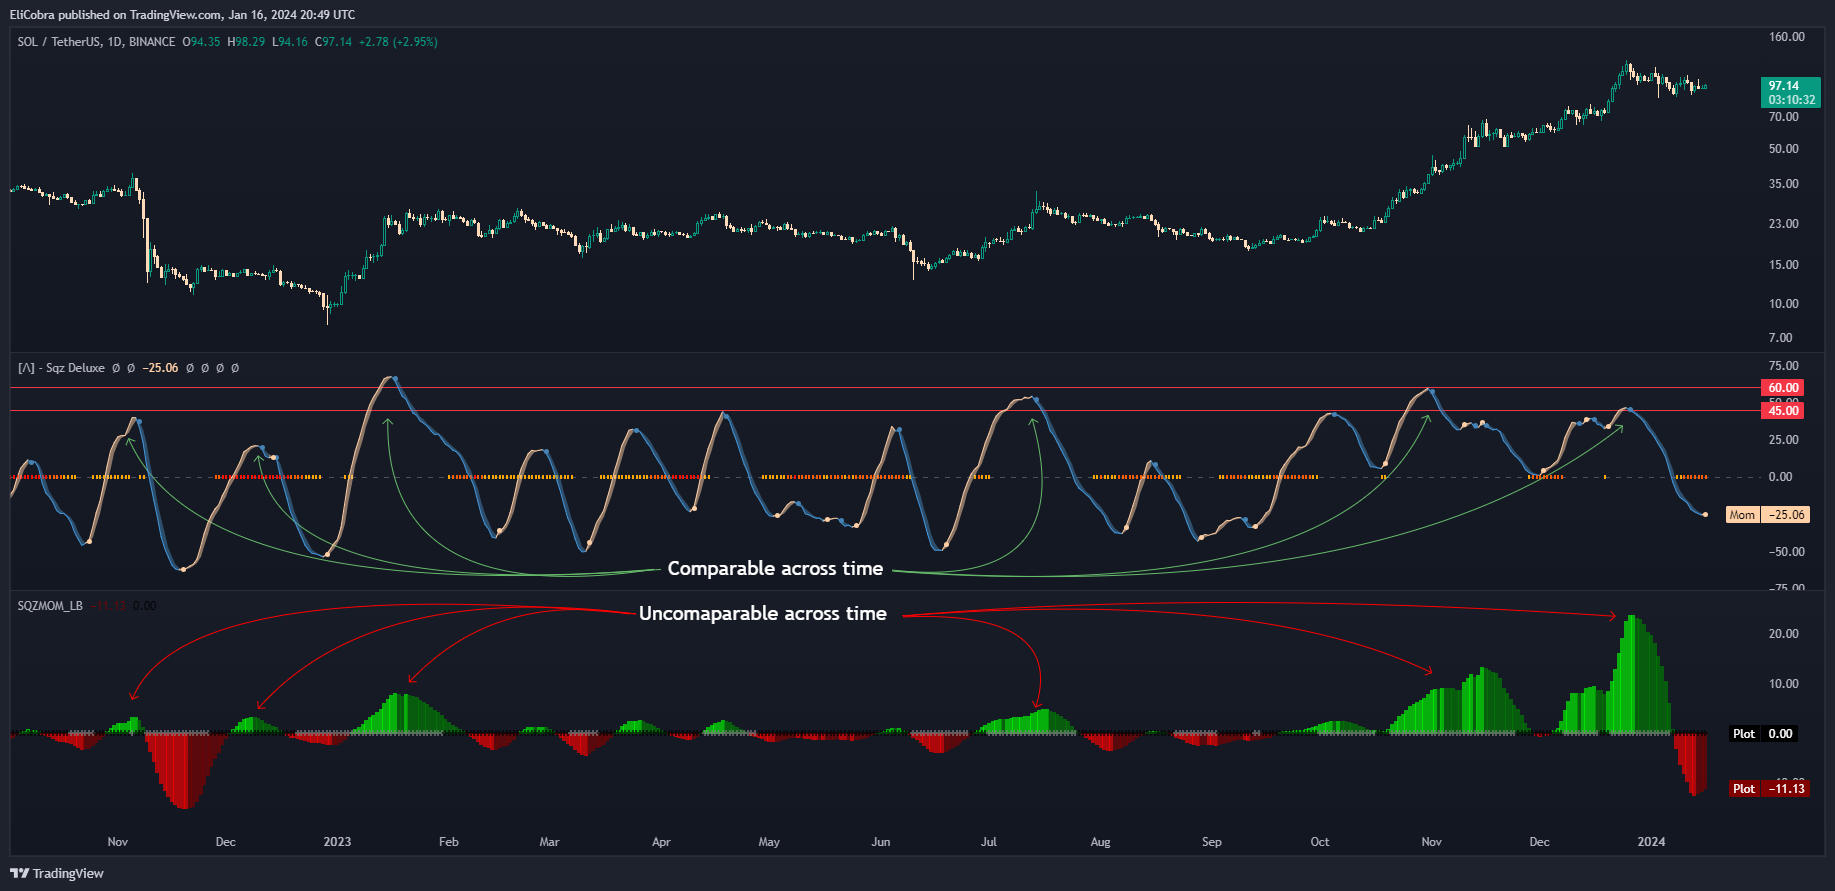Click the high price value 98.29
The image size is (1835, 891).
tap(250, 42)
